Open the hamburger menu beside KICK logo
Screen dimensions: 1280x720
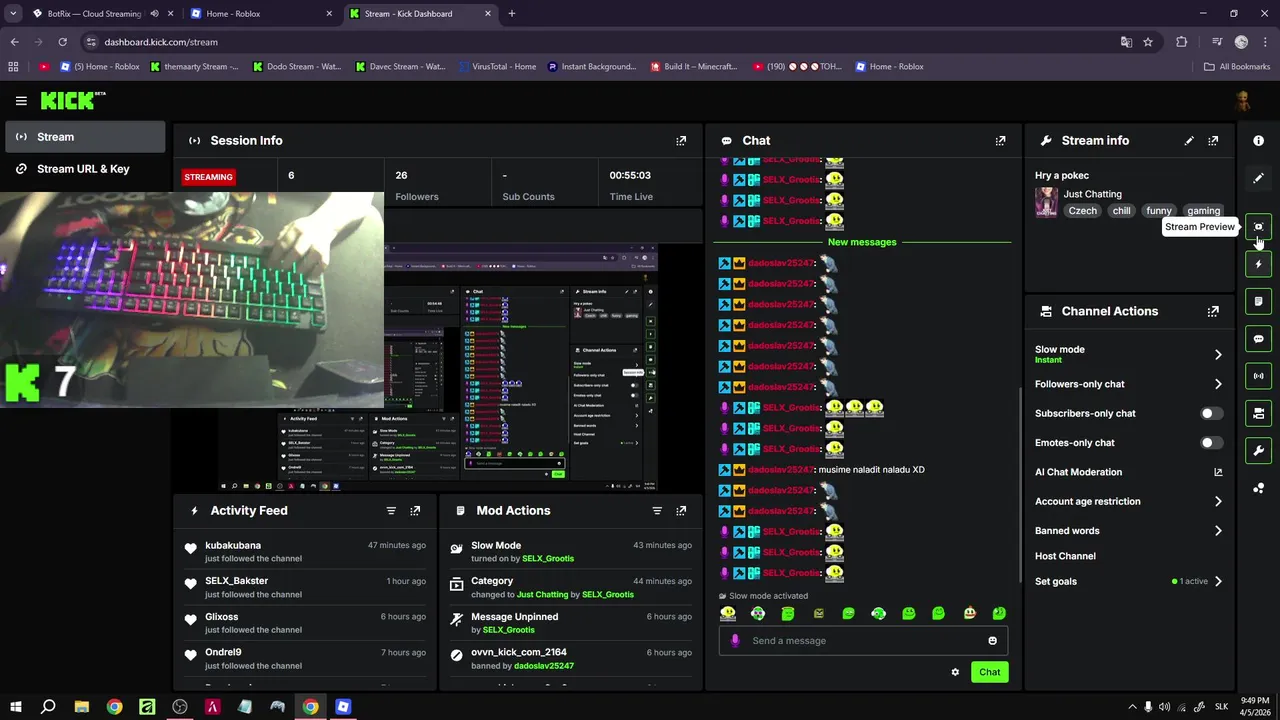21,101
